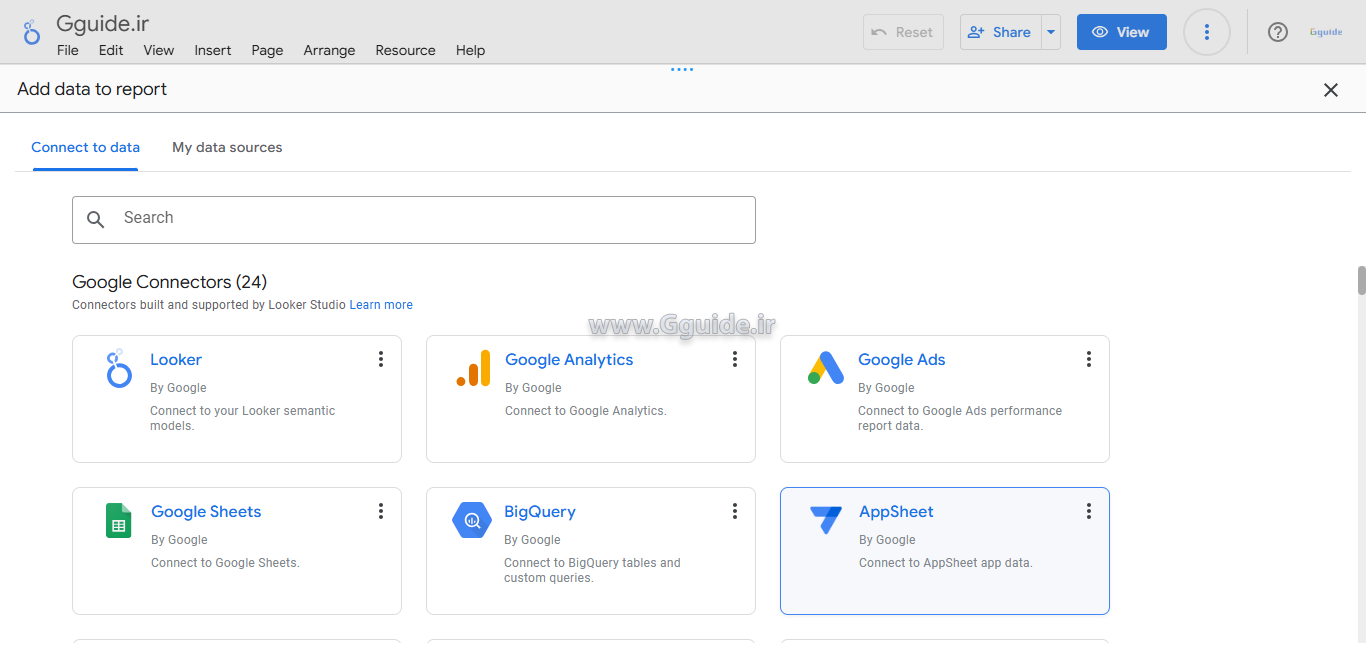Open three-dot menu on Google Analytics card
The height and width of the screenshot is (651, 1366).
coord(735,359)
